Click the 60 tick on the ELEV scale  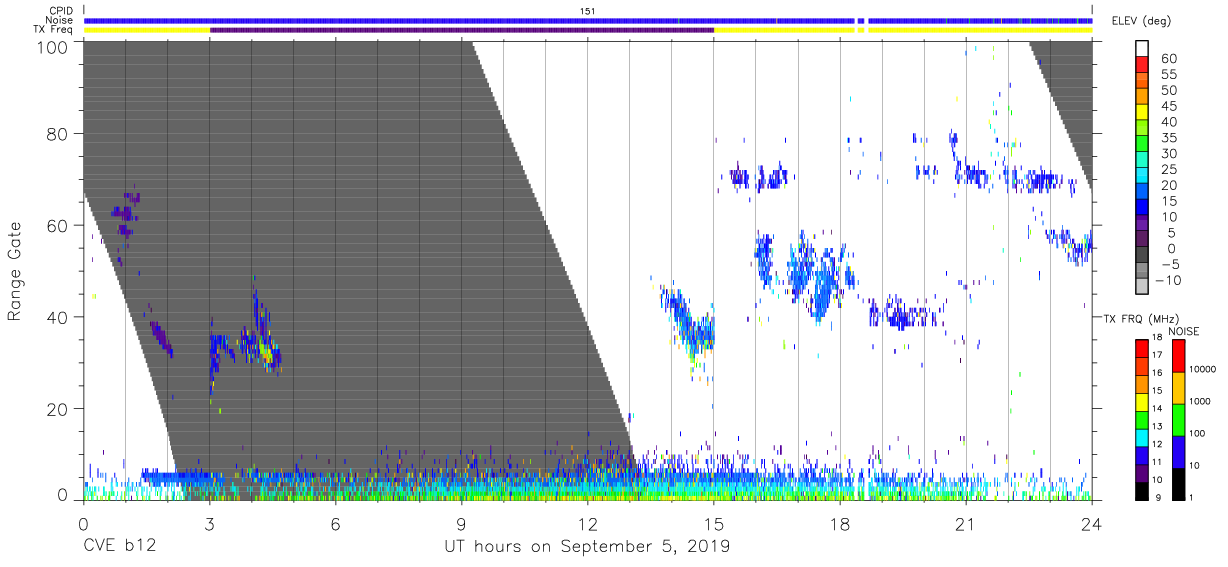(1168, 58)
